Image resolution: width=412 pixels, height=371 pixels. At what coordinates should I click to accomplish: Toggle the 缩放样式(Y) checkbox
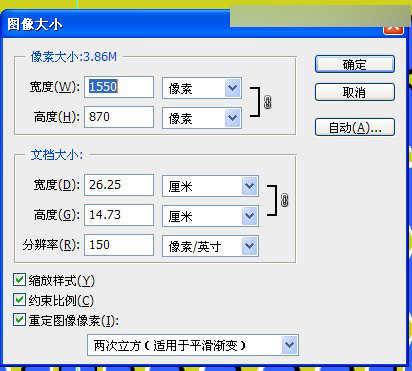pyautogui.click(x=19, y=280)
